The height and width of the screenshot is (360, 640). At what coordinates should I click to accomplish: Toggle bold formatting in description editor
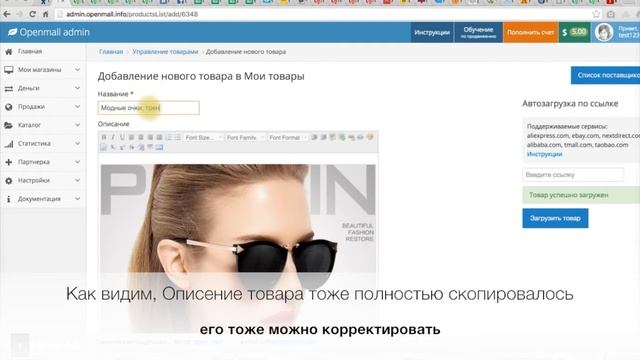pos(104,138)
